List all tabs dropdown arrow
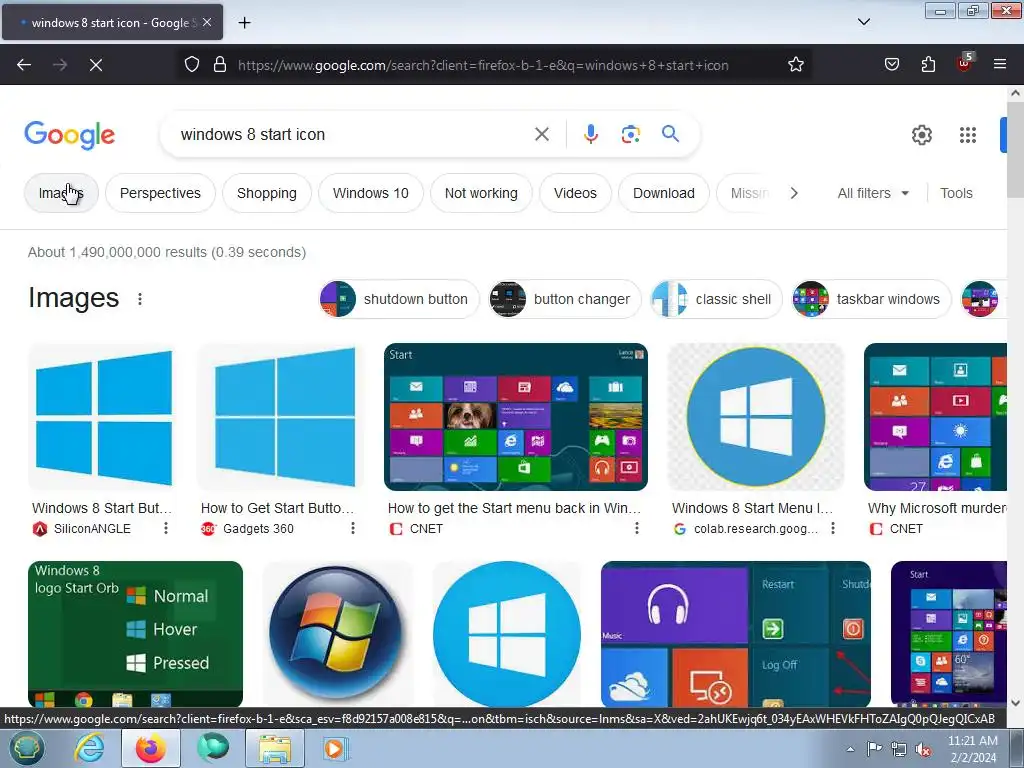This screenshot has width=1024, height=768. (863, 22)
